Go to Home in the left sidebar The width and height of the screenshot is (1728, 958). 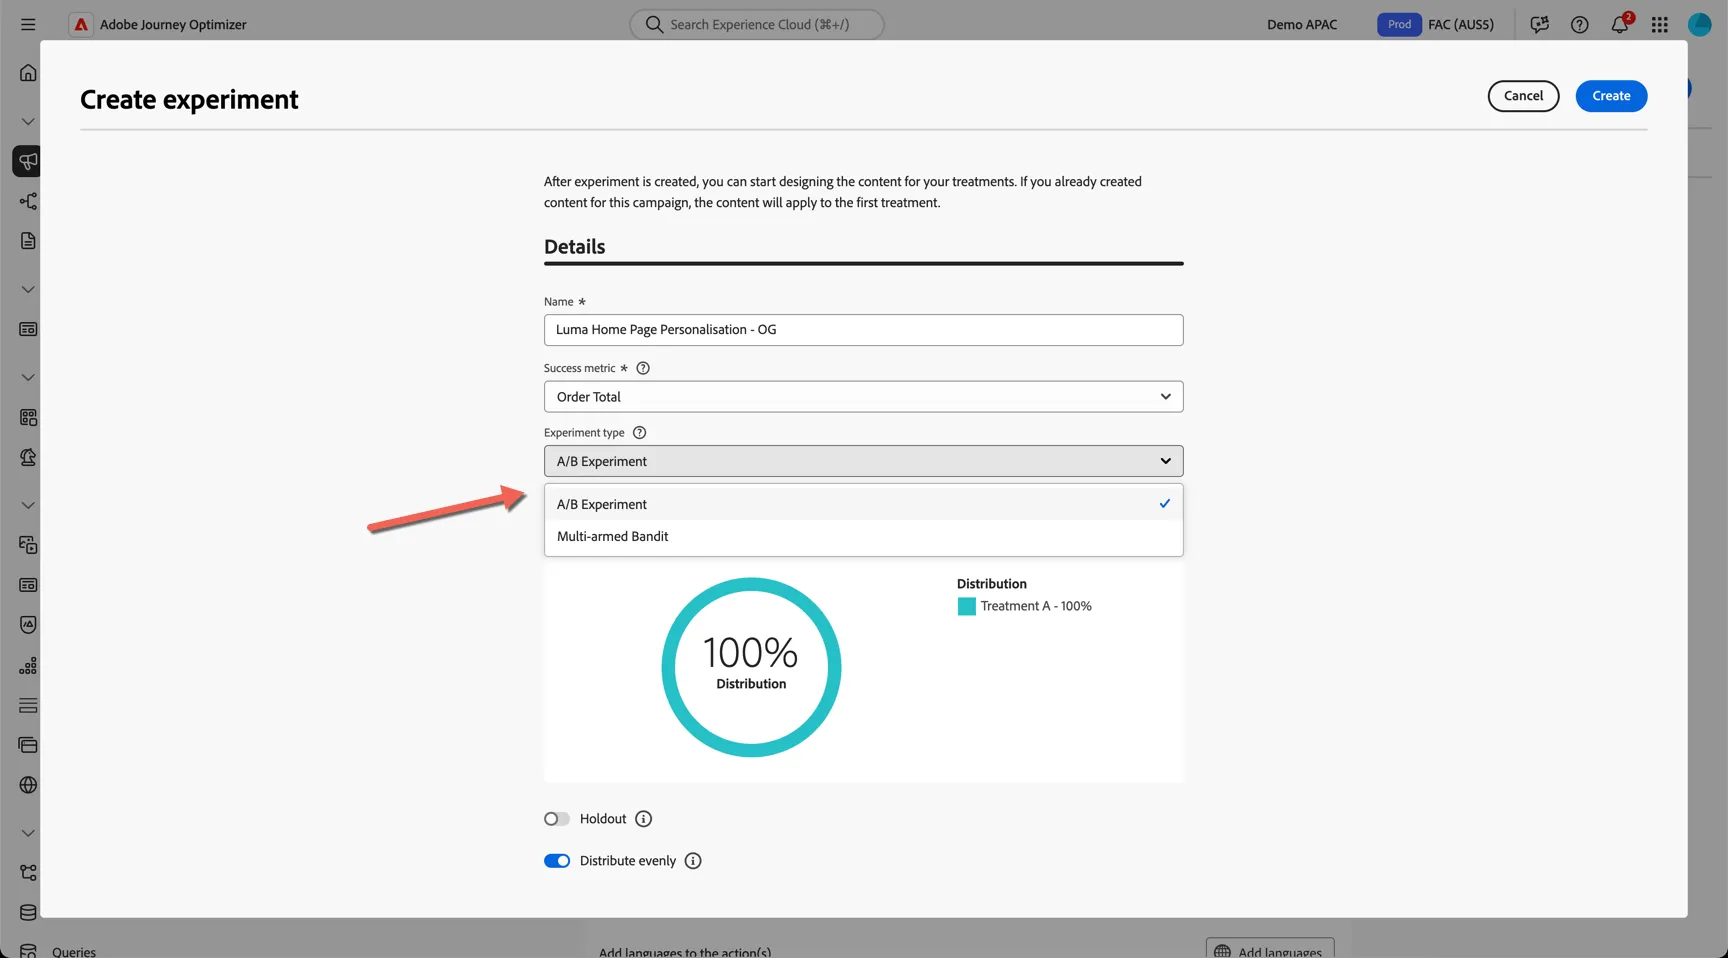[28, 73]
